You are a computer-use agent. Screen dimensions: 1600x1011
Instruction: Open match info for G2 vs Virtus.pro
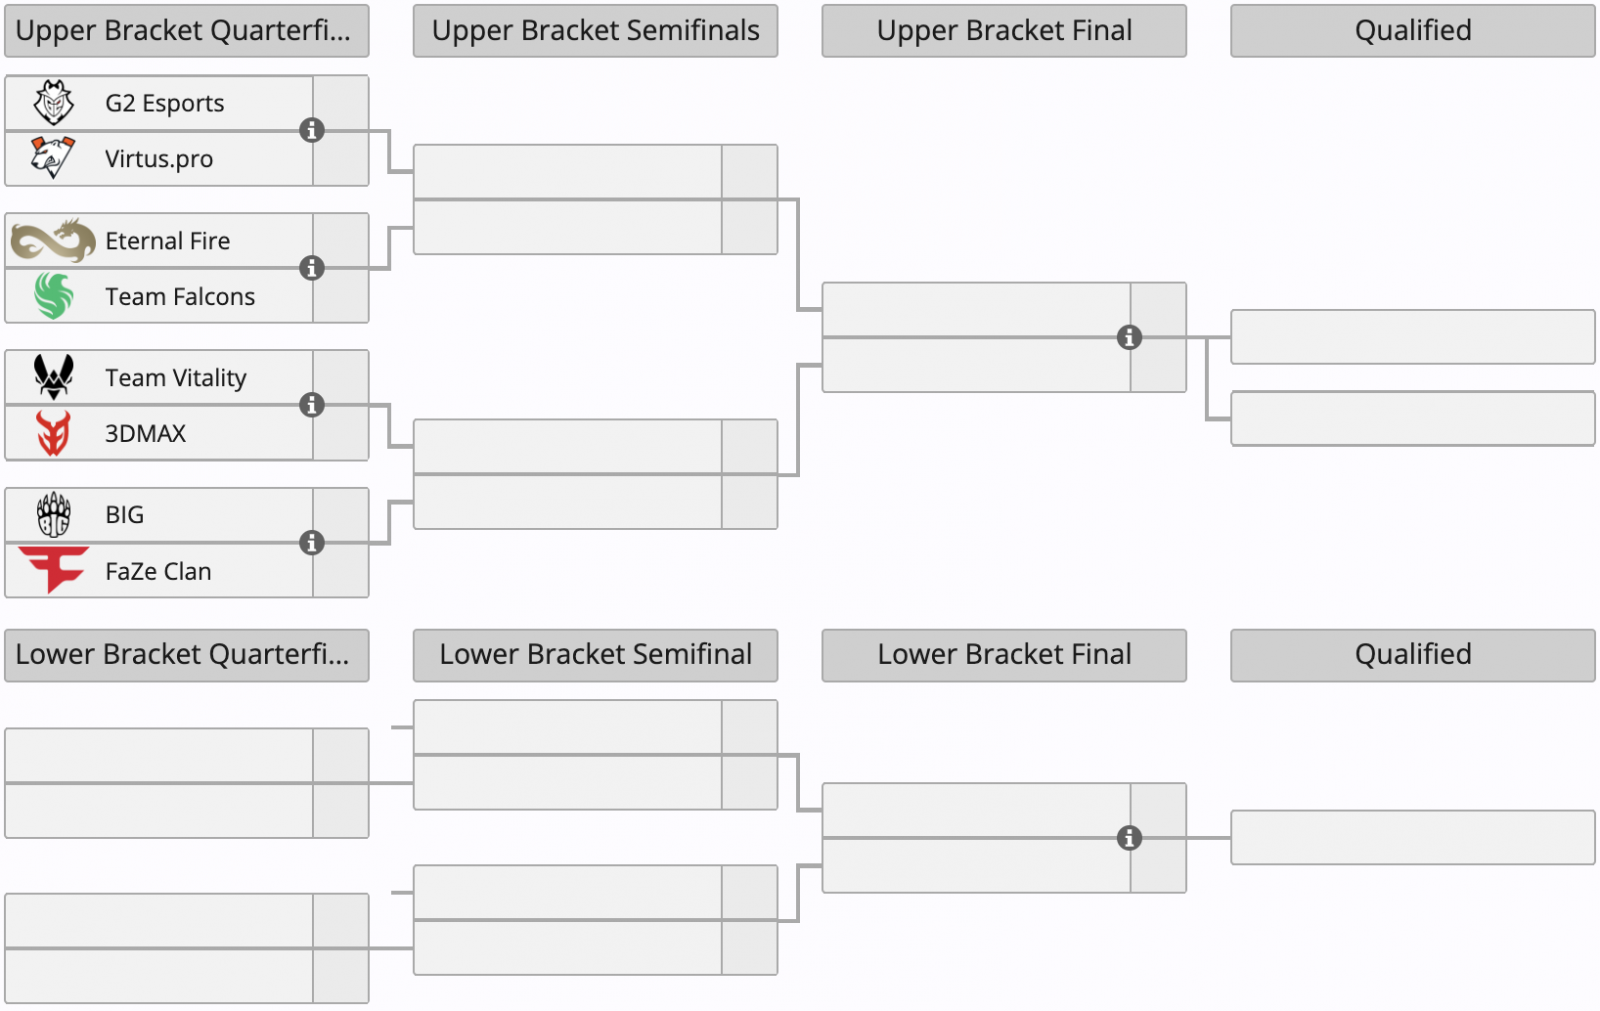(312, 130)
